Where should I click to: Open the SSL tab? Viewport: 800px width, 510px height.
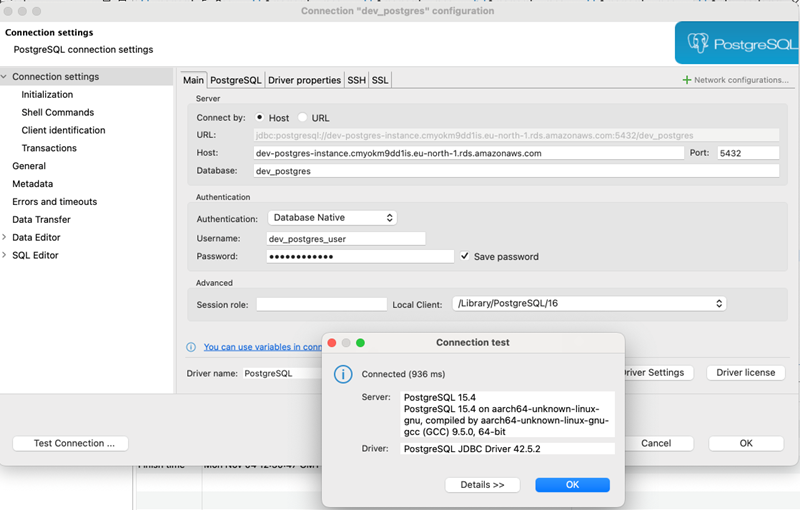(380, 80)
